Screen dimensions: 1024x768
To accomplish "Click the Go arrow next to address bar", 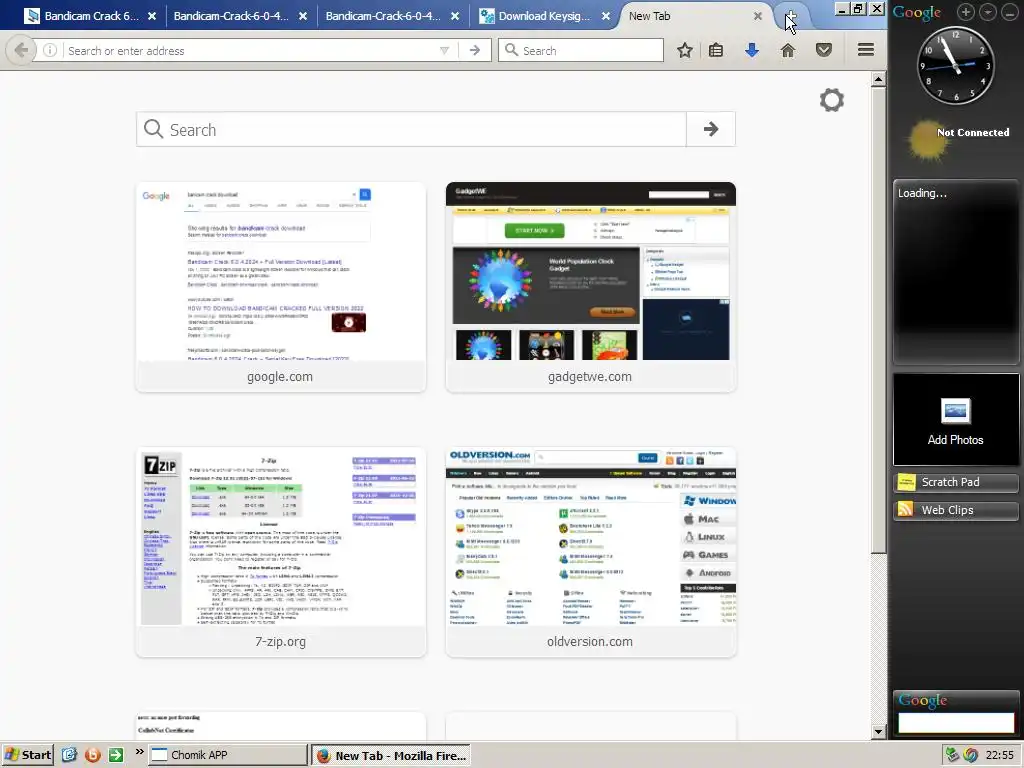I will coord(475,50).
